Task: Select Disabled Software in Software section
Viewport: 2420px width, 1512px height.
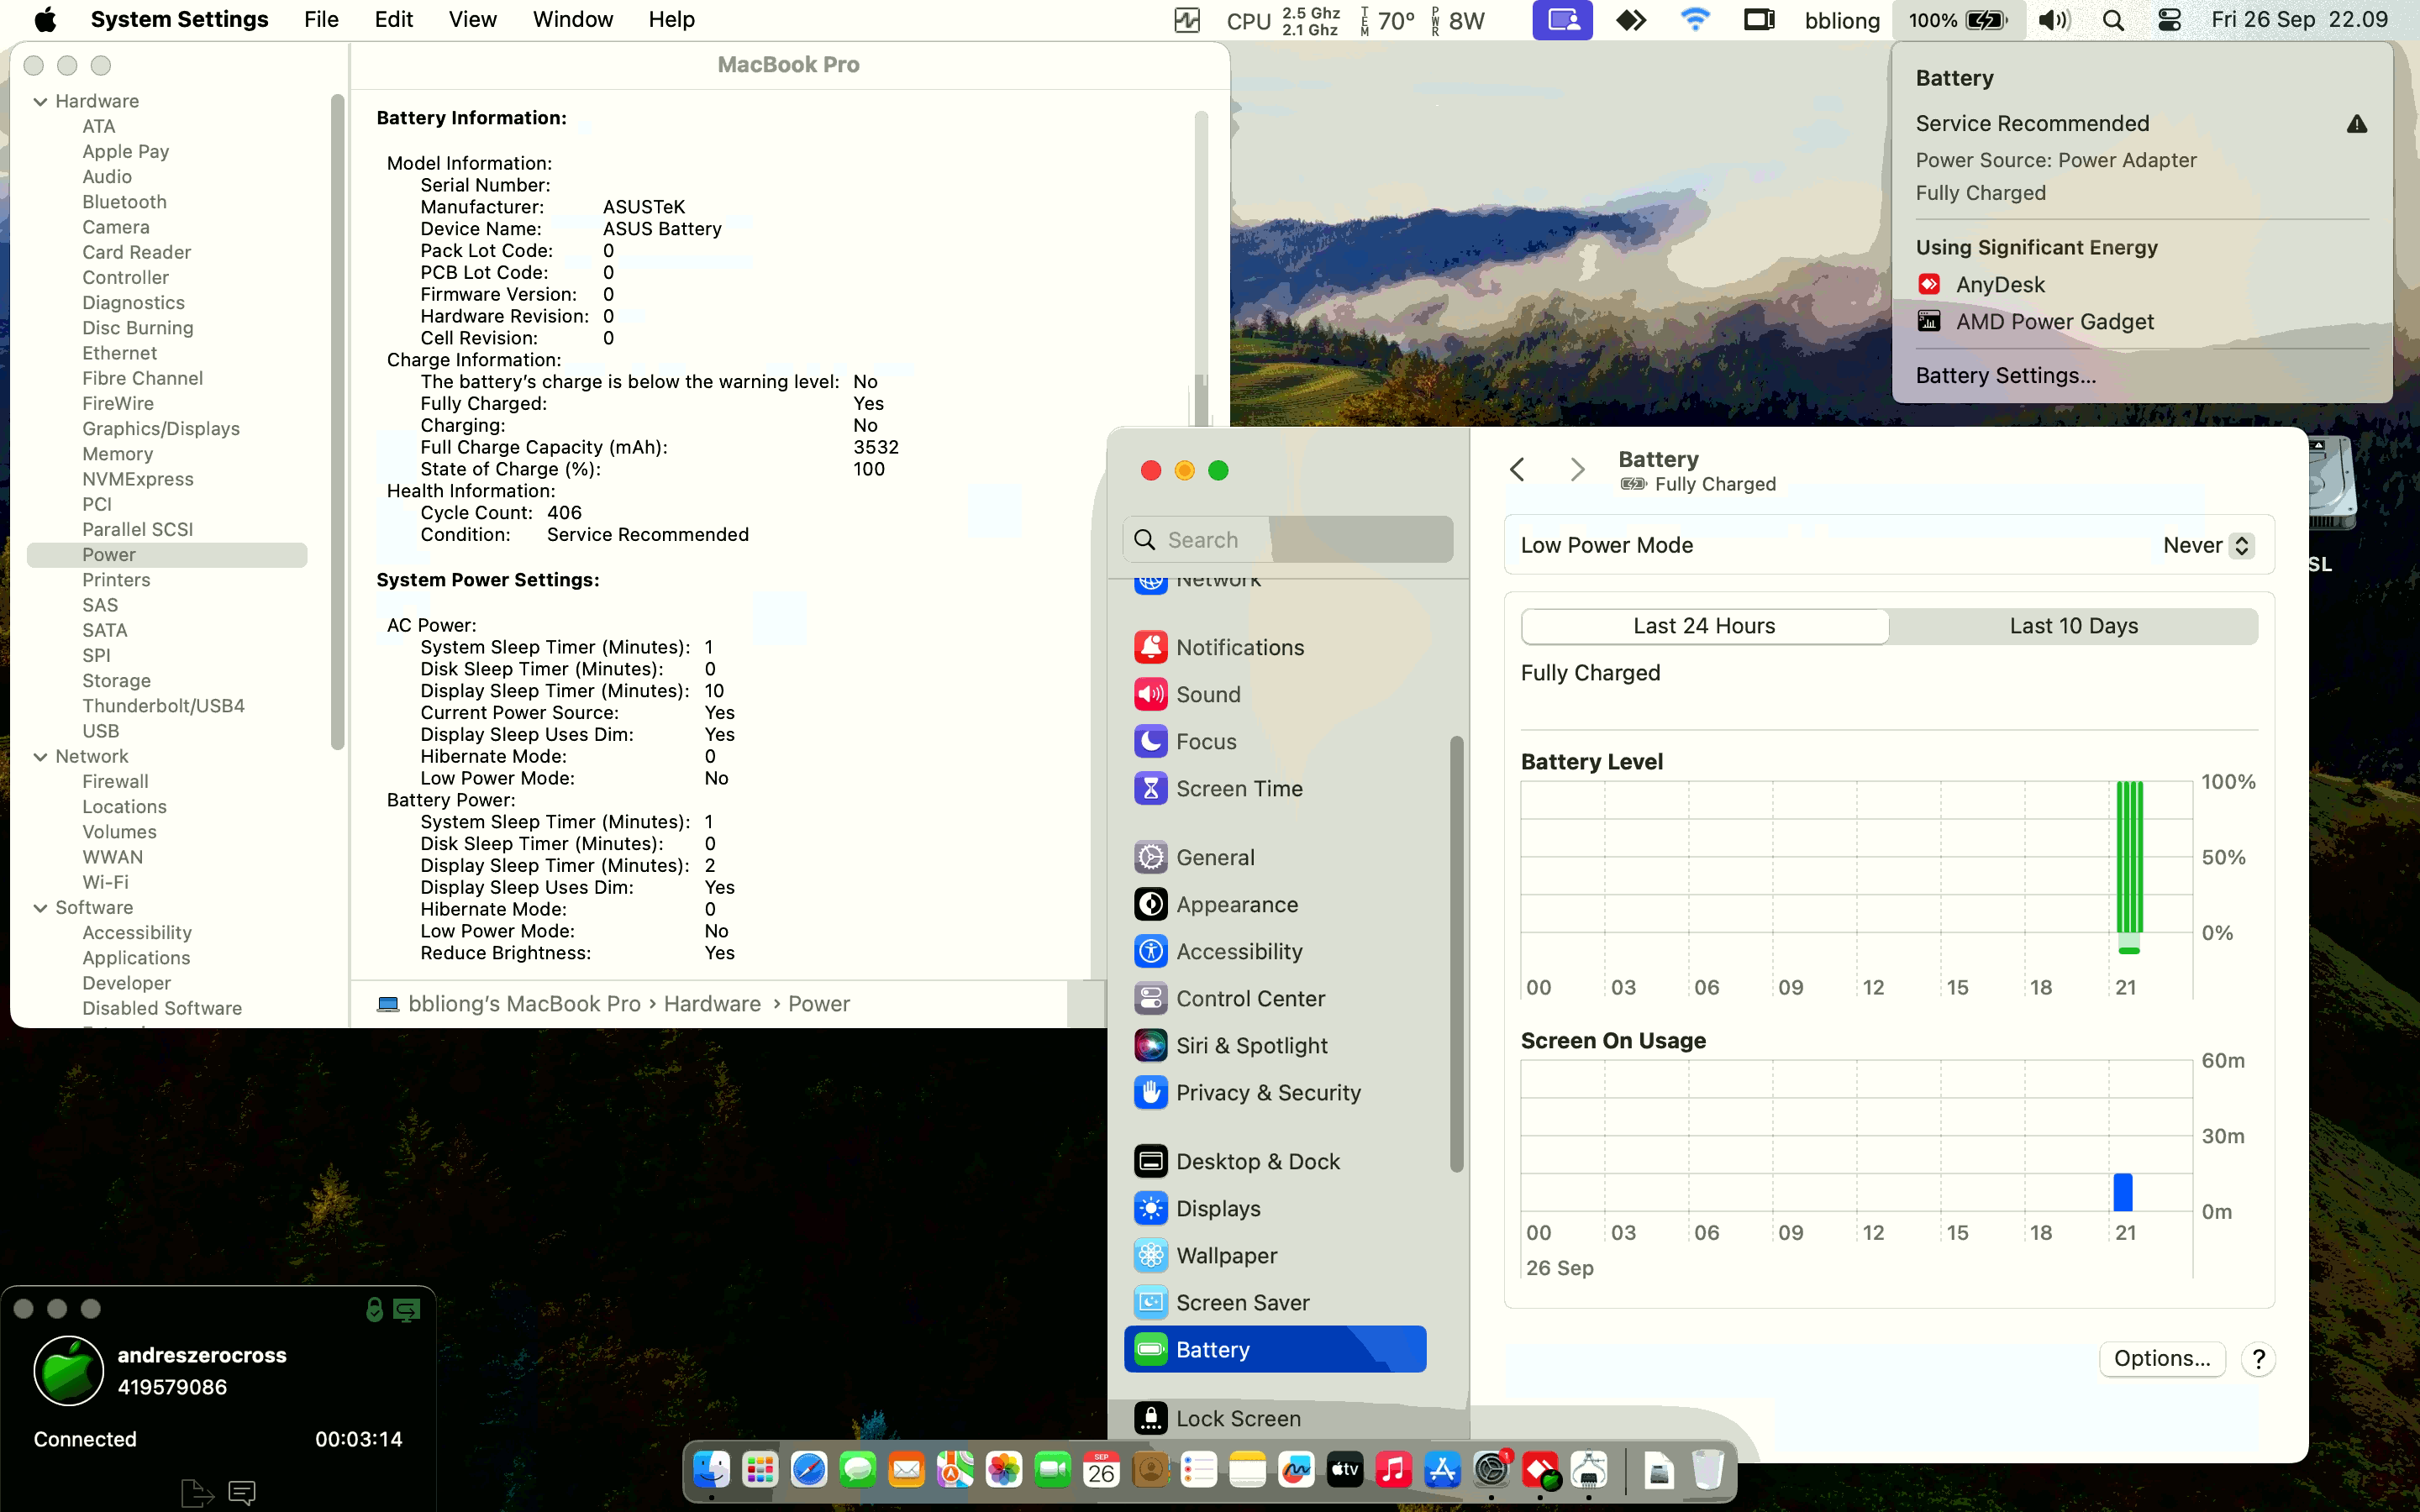Action: [162, 1008]
